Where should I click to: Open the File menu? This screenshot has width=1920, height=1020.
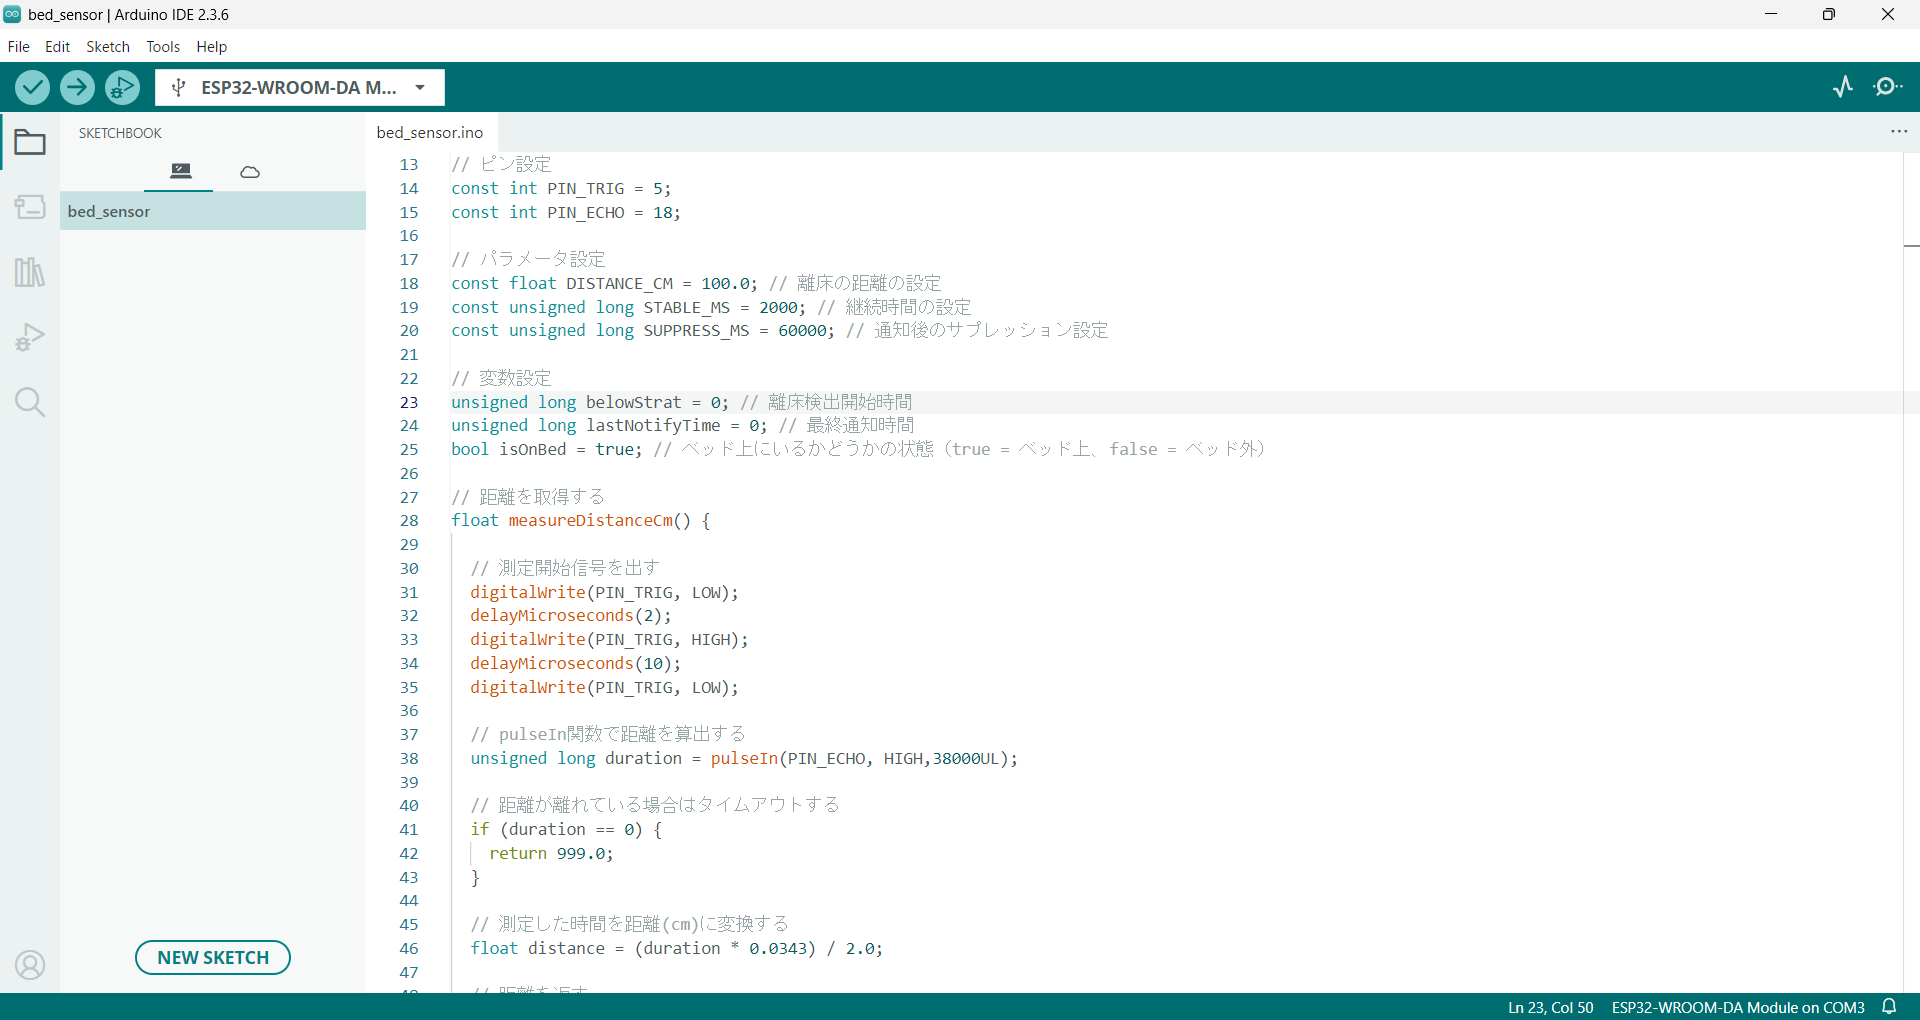coord(19,47)
